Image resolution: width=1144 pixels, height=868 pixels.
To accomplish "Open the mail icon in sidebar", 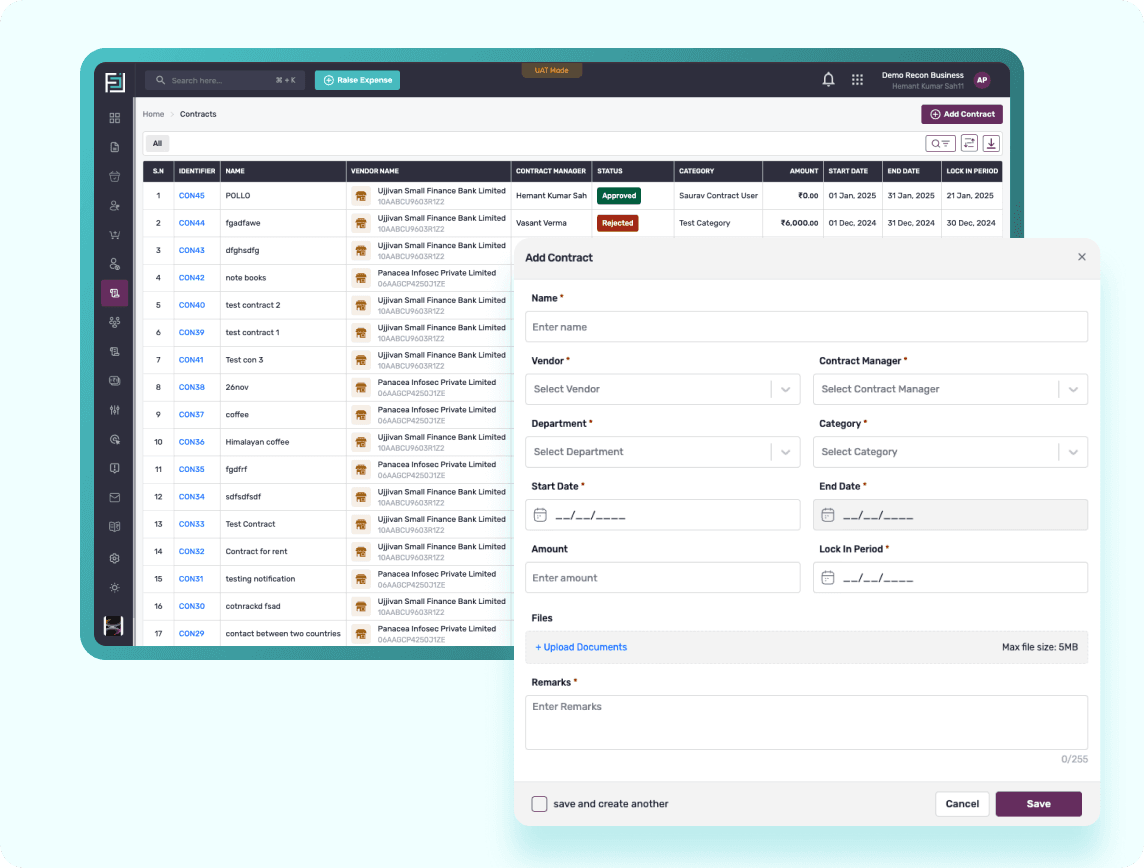I will pyautogui.click(x=115, y=497).
